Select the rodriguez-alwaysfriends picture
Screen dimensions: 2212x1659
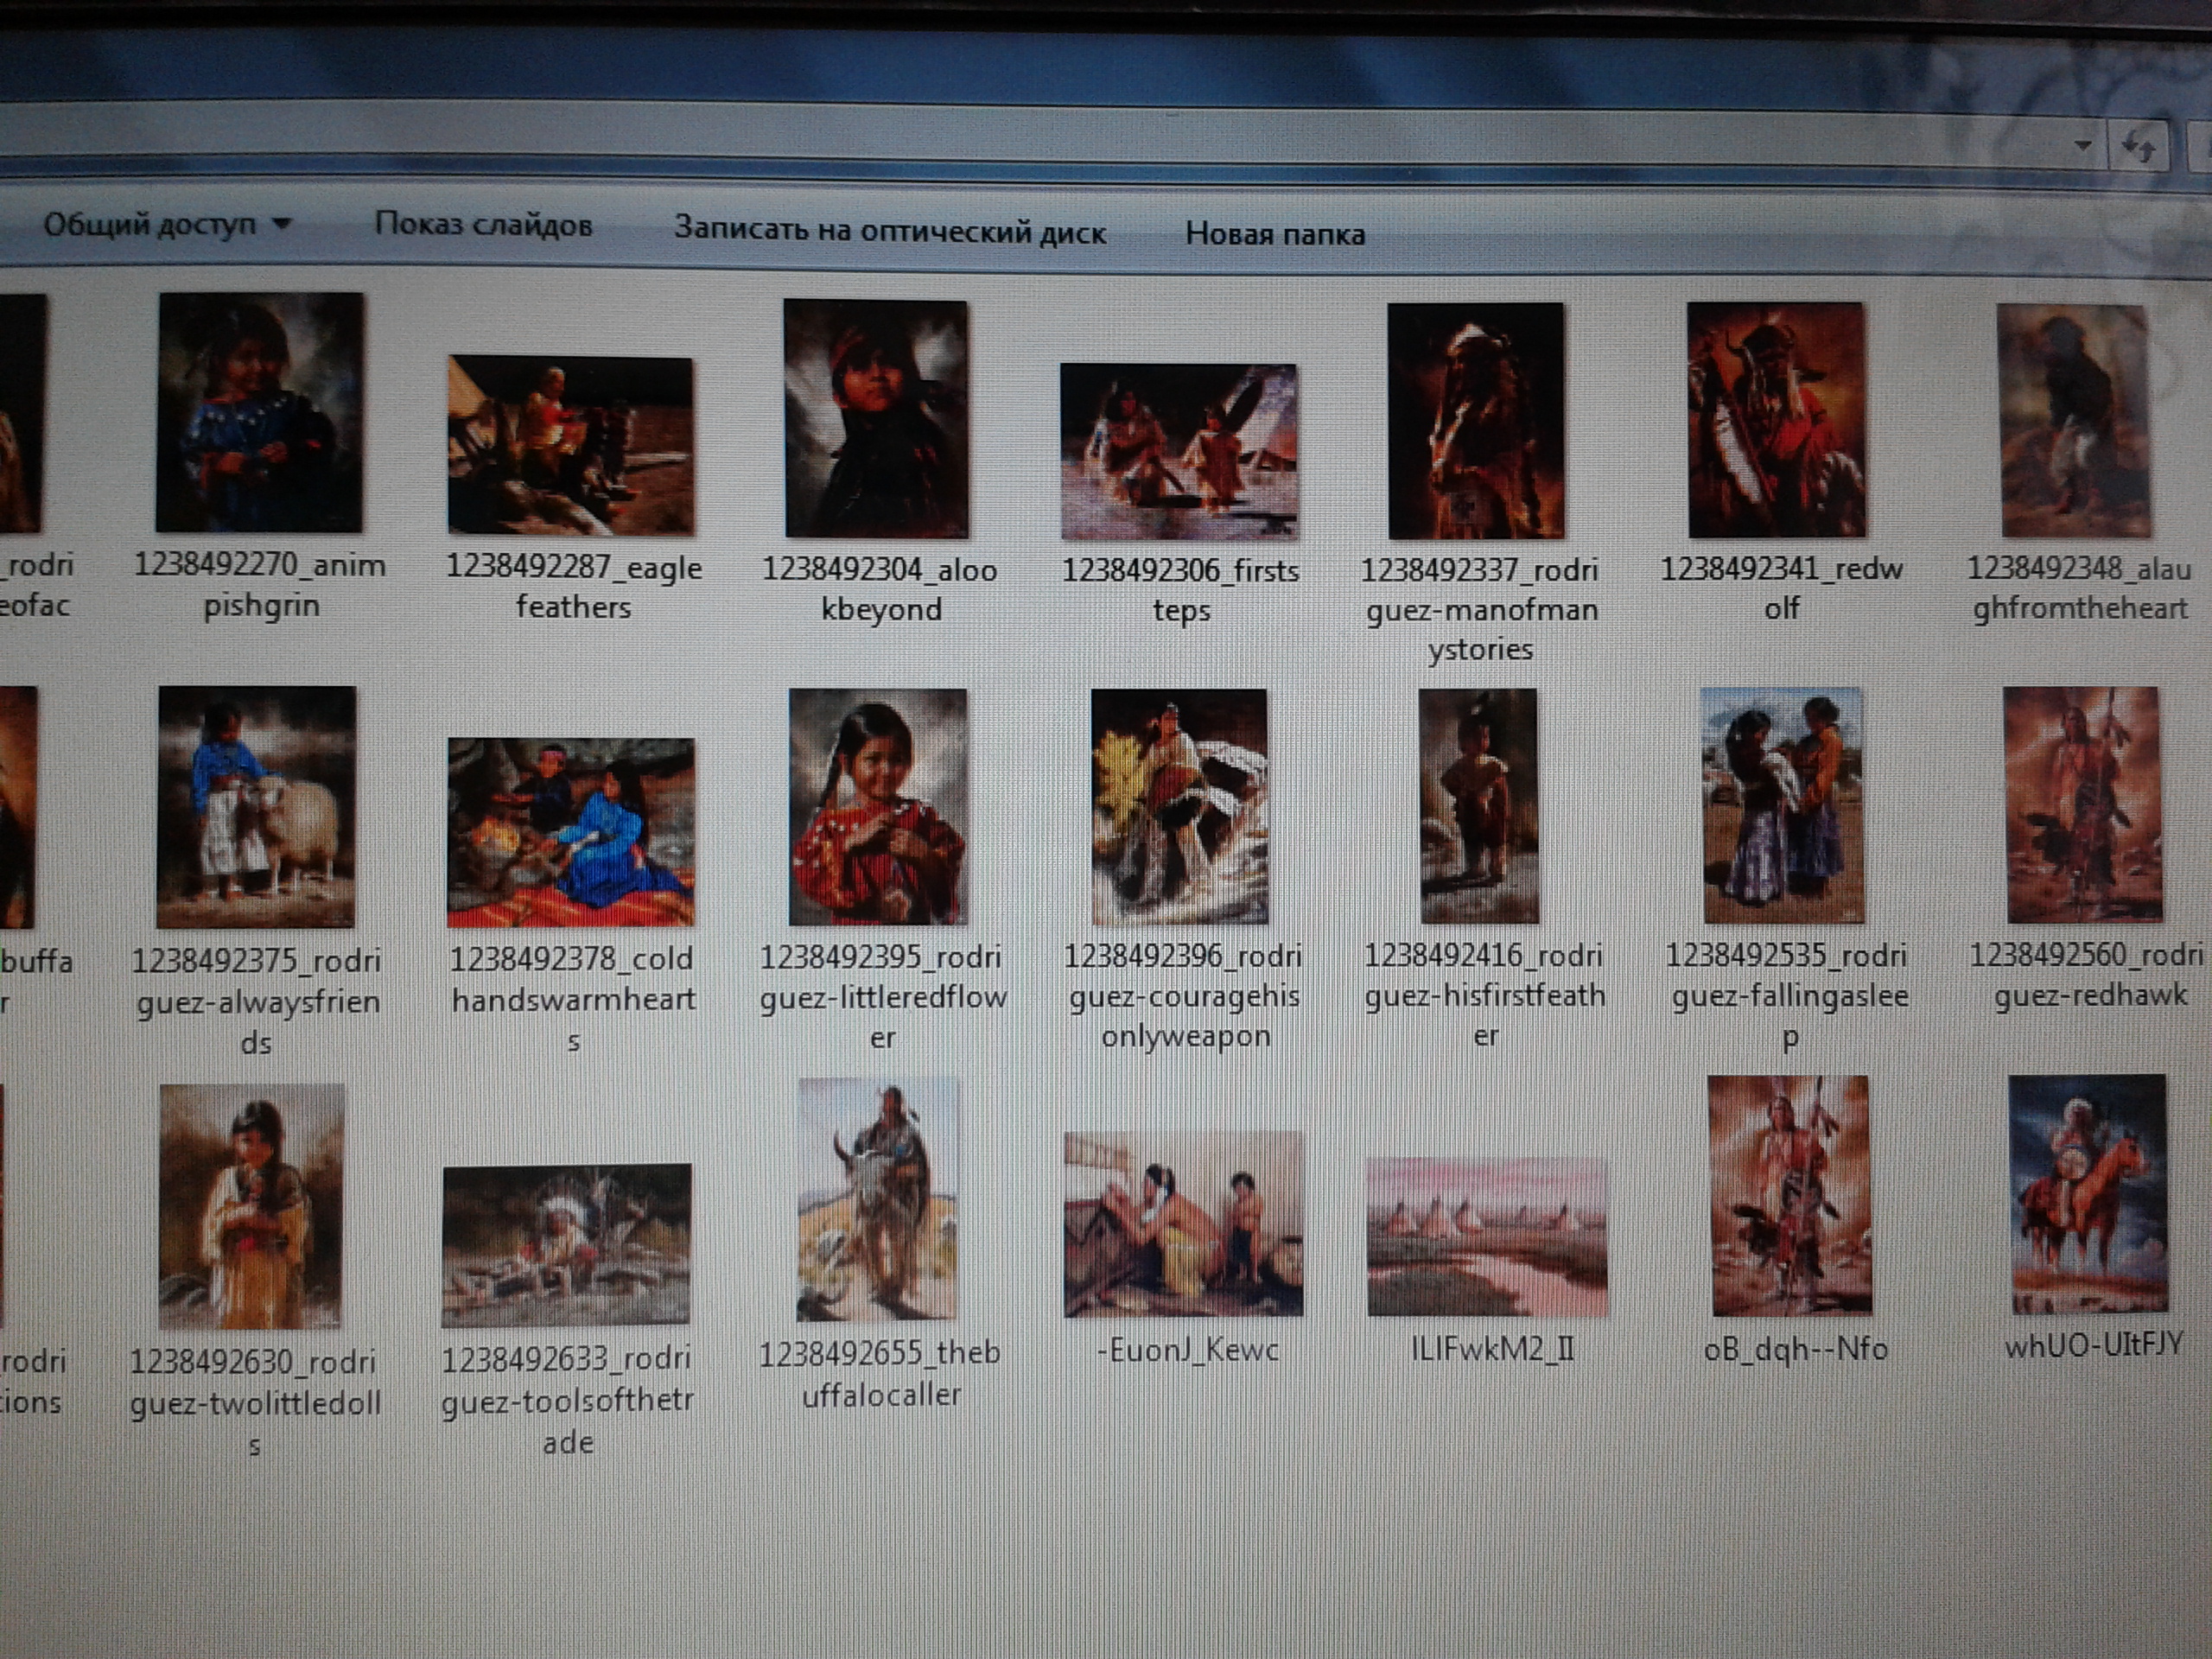[x=256, y=806]
